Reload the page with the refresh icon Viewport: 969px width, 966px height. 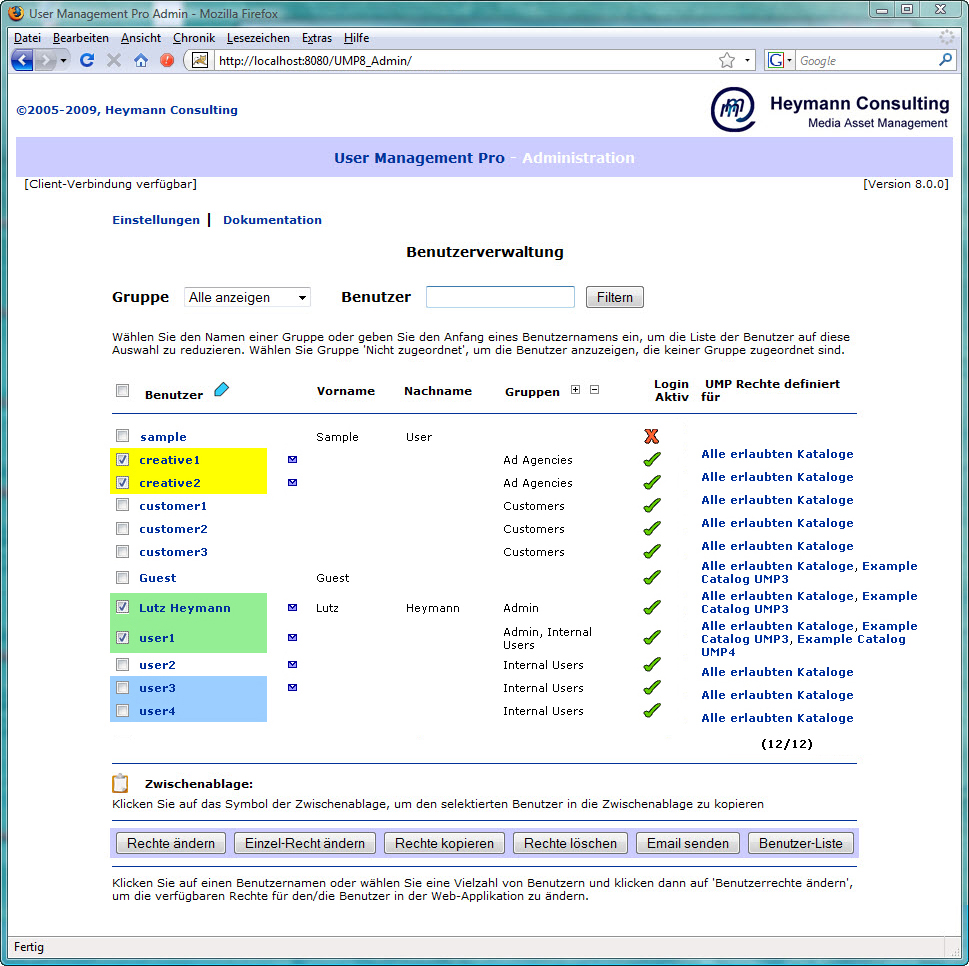click(x=87, y=60)
